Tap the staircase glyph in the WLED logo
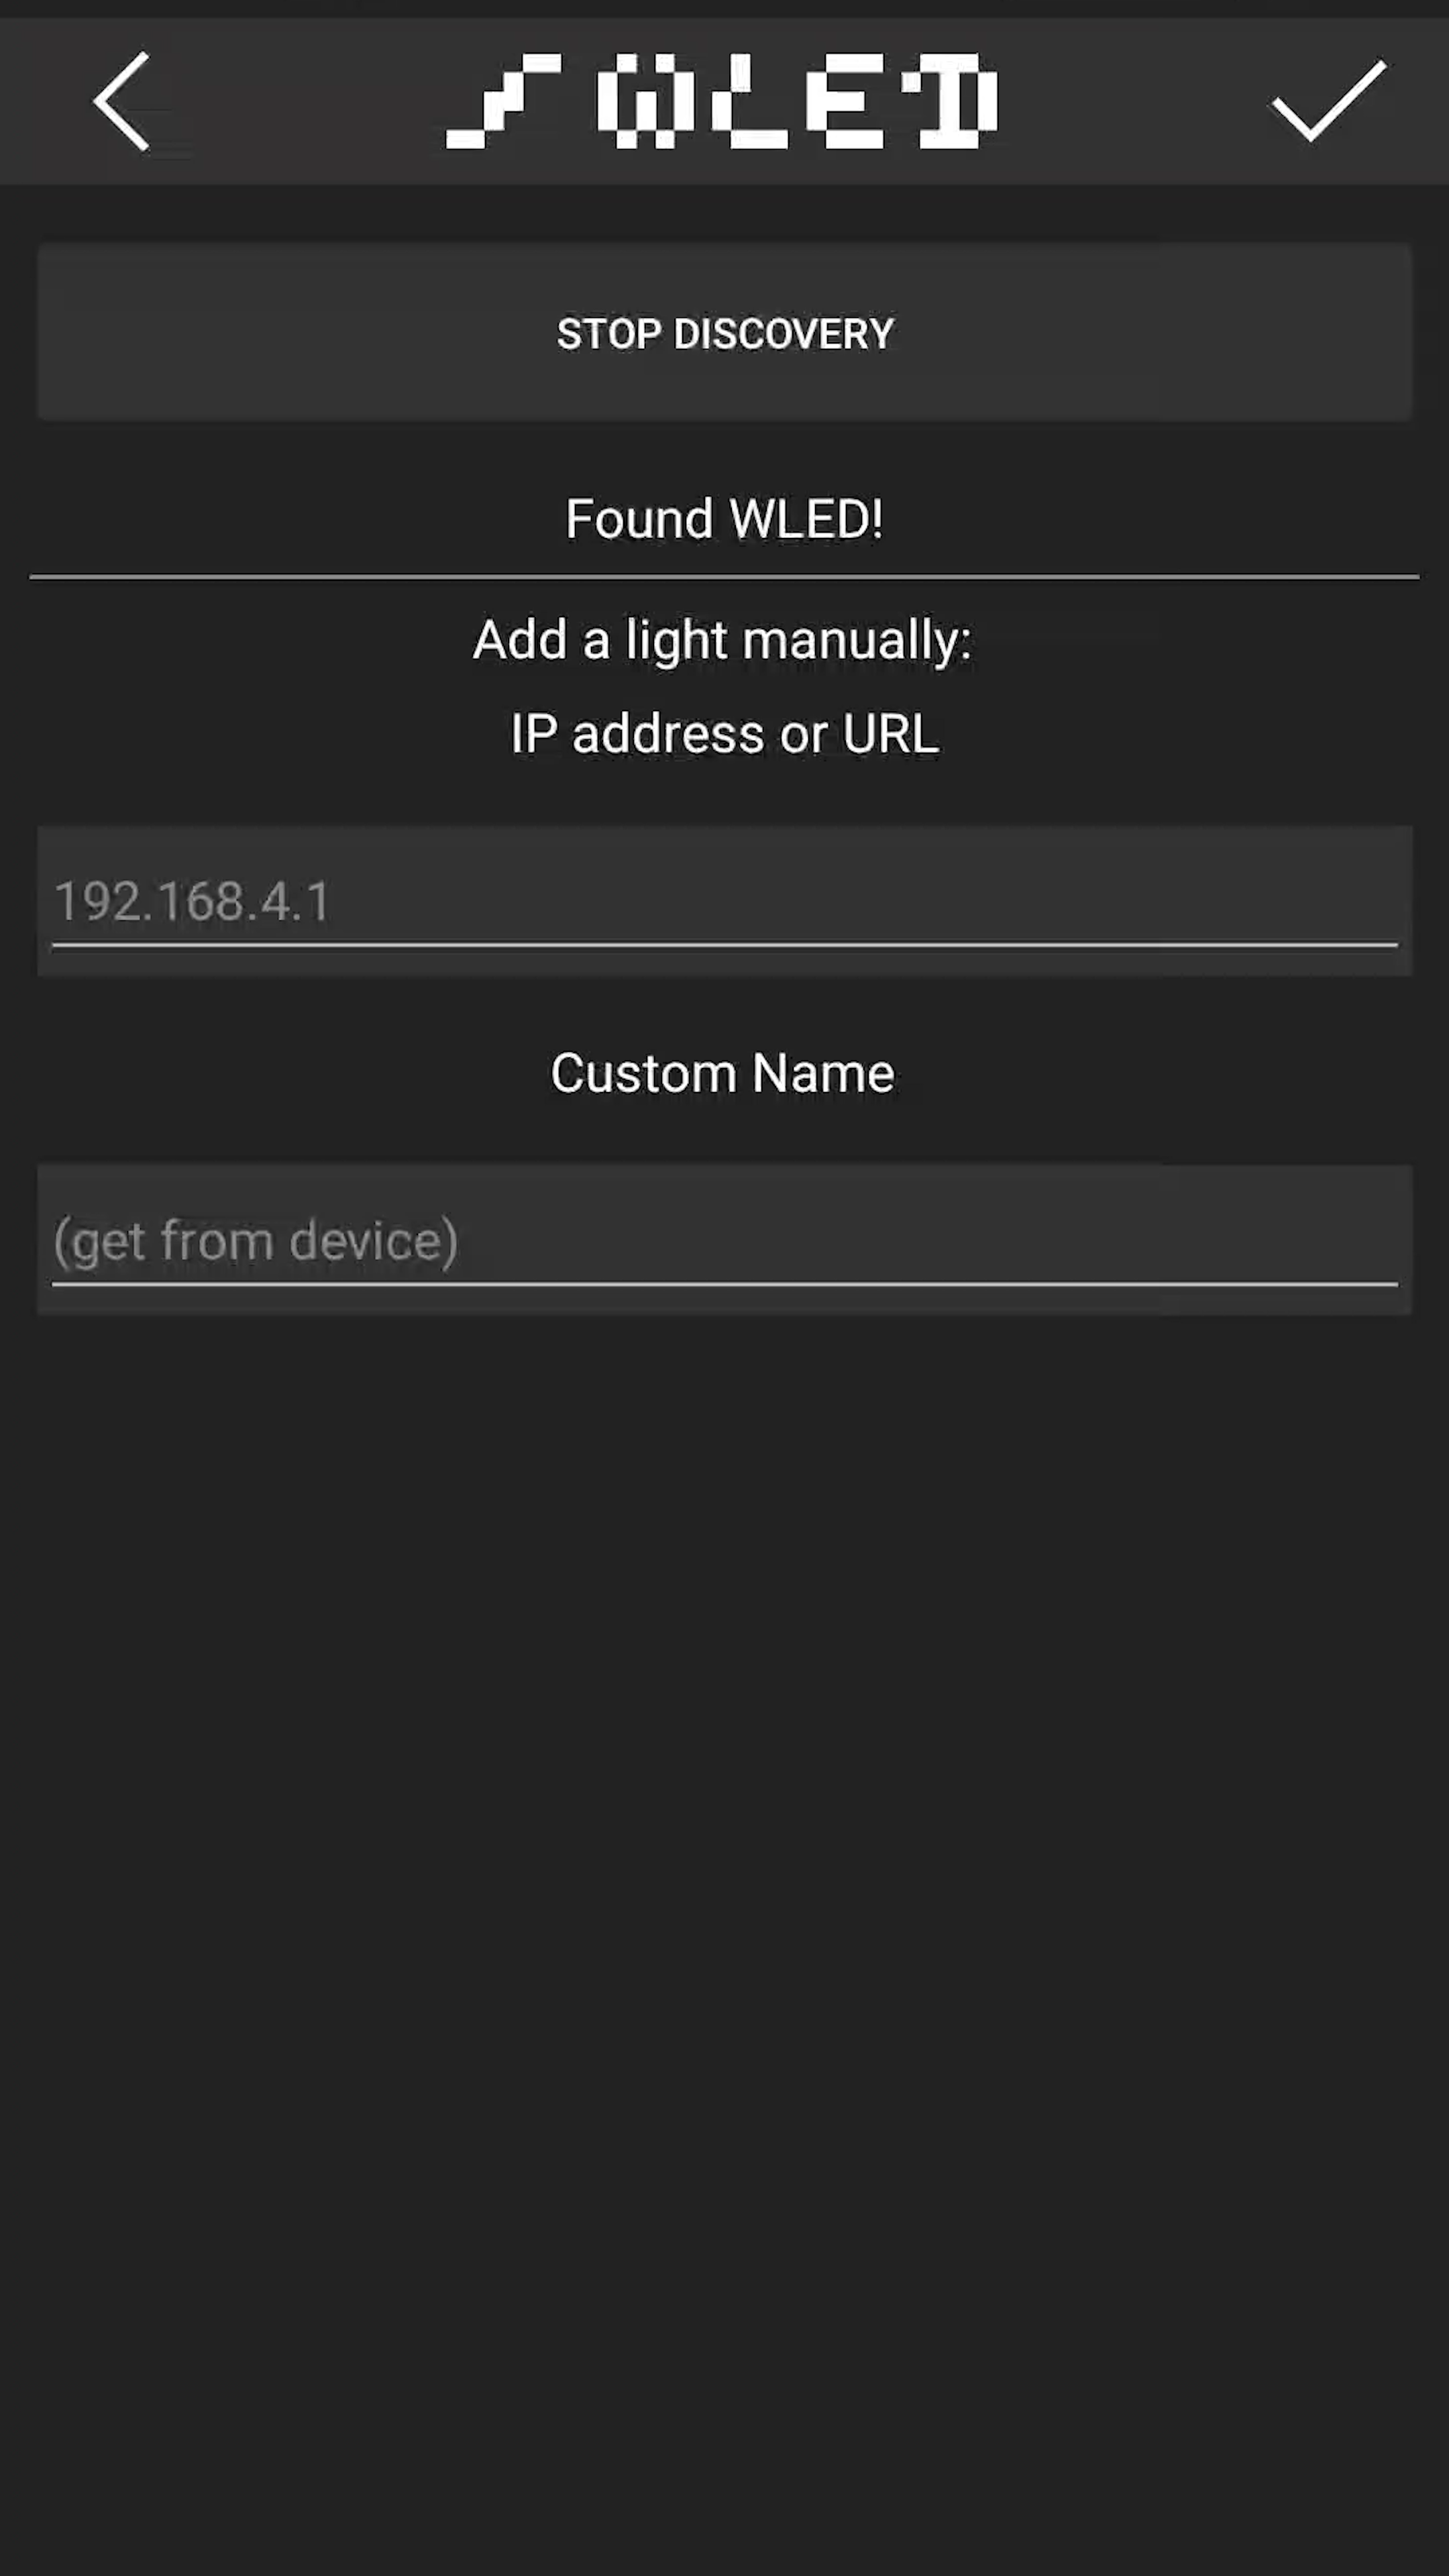Viewport: 1449px width, 2576px height. point(503,101)
